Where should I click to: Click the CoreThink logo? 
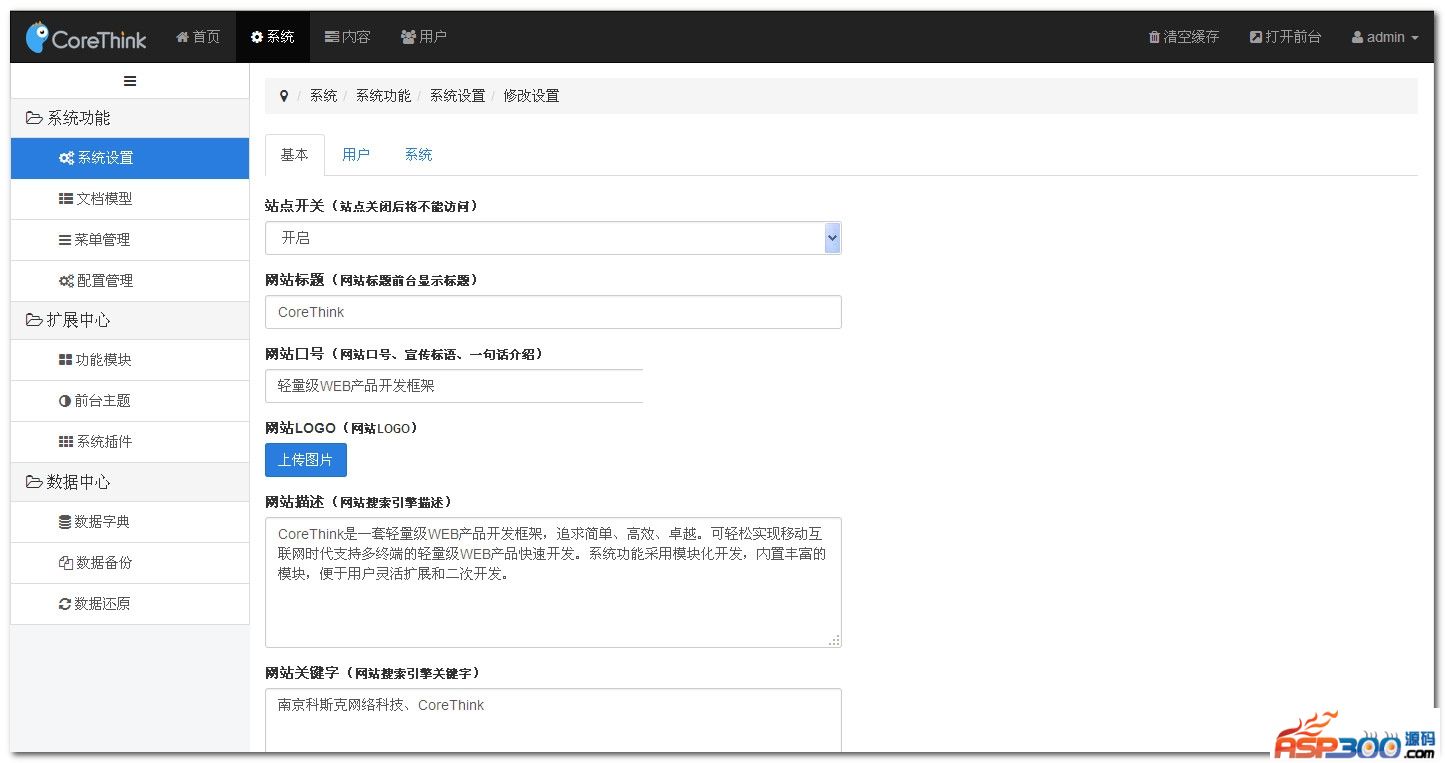[x=86, y=38]
